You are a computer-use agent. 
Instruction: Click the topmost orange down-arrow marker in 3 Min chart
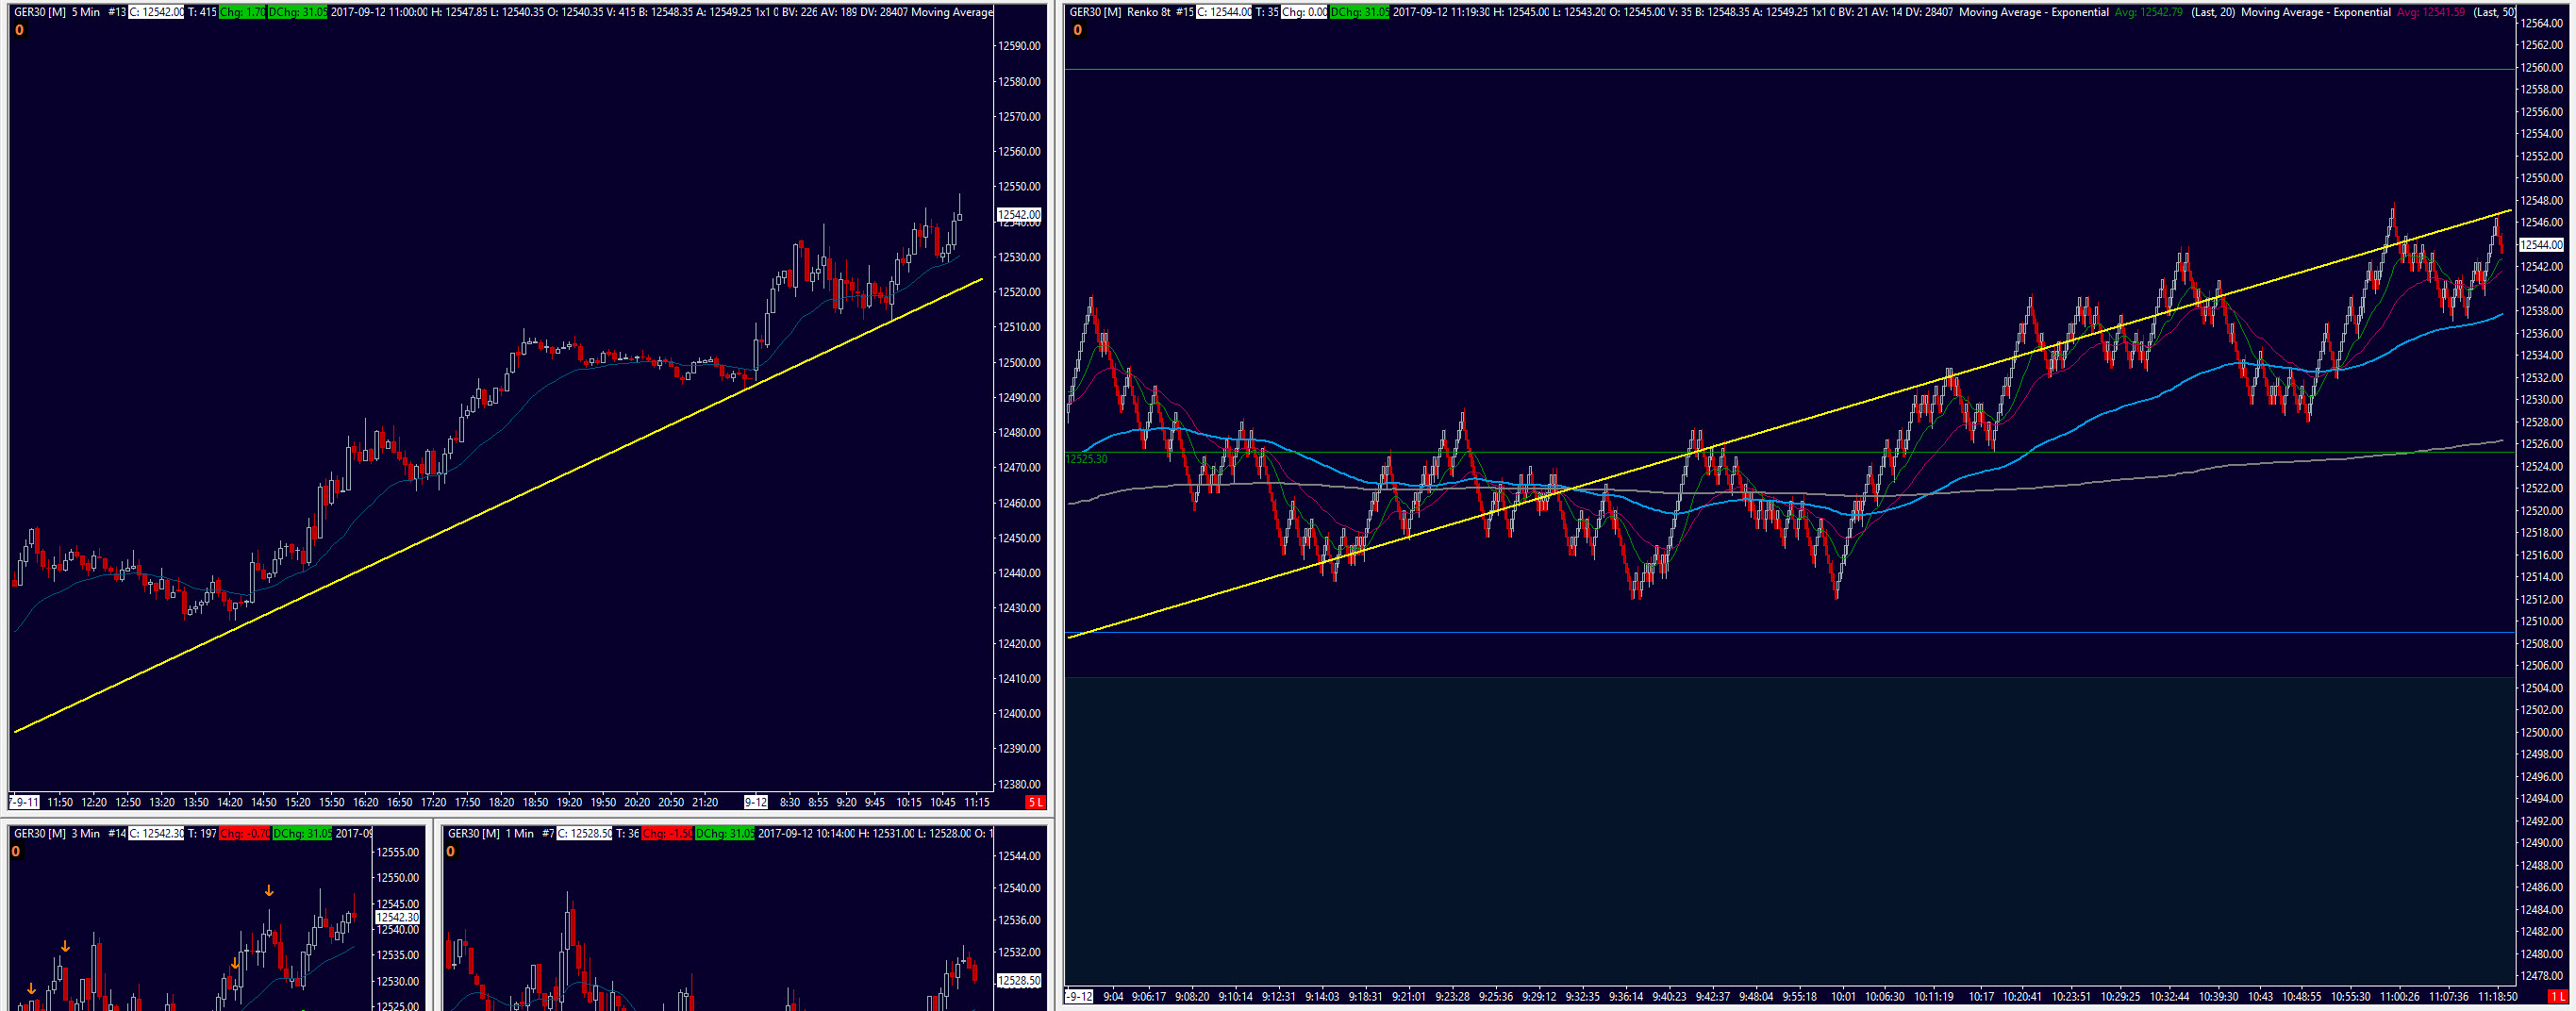pos(269,890)
